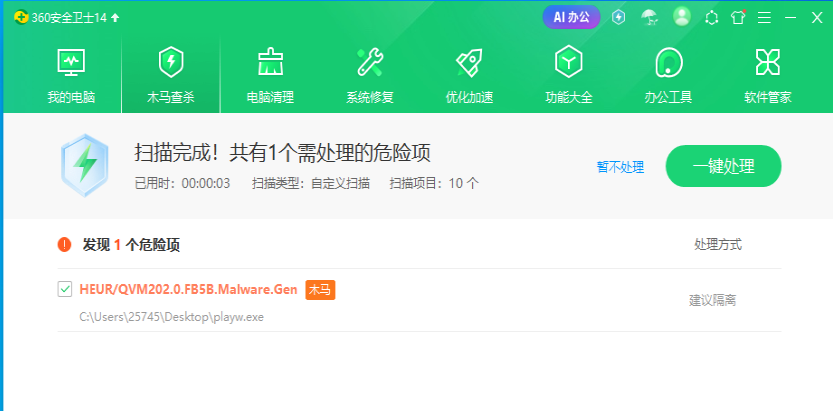Viewport: 833px width, 411px height.
Task: Open 系统修复 wrench icon
Action: coord(370,63)
